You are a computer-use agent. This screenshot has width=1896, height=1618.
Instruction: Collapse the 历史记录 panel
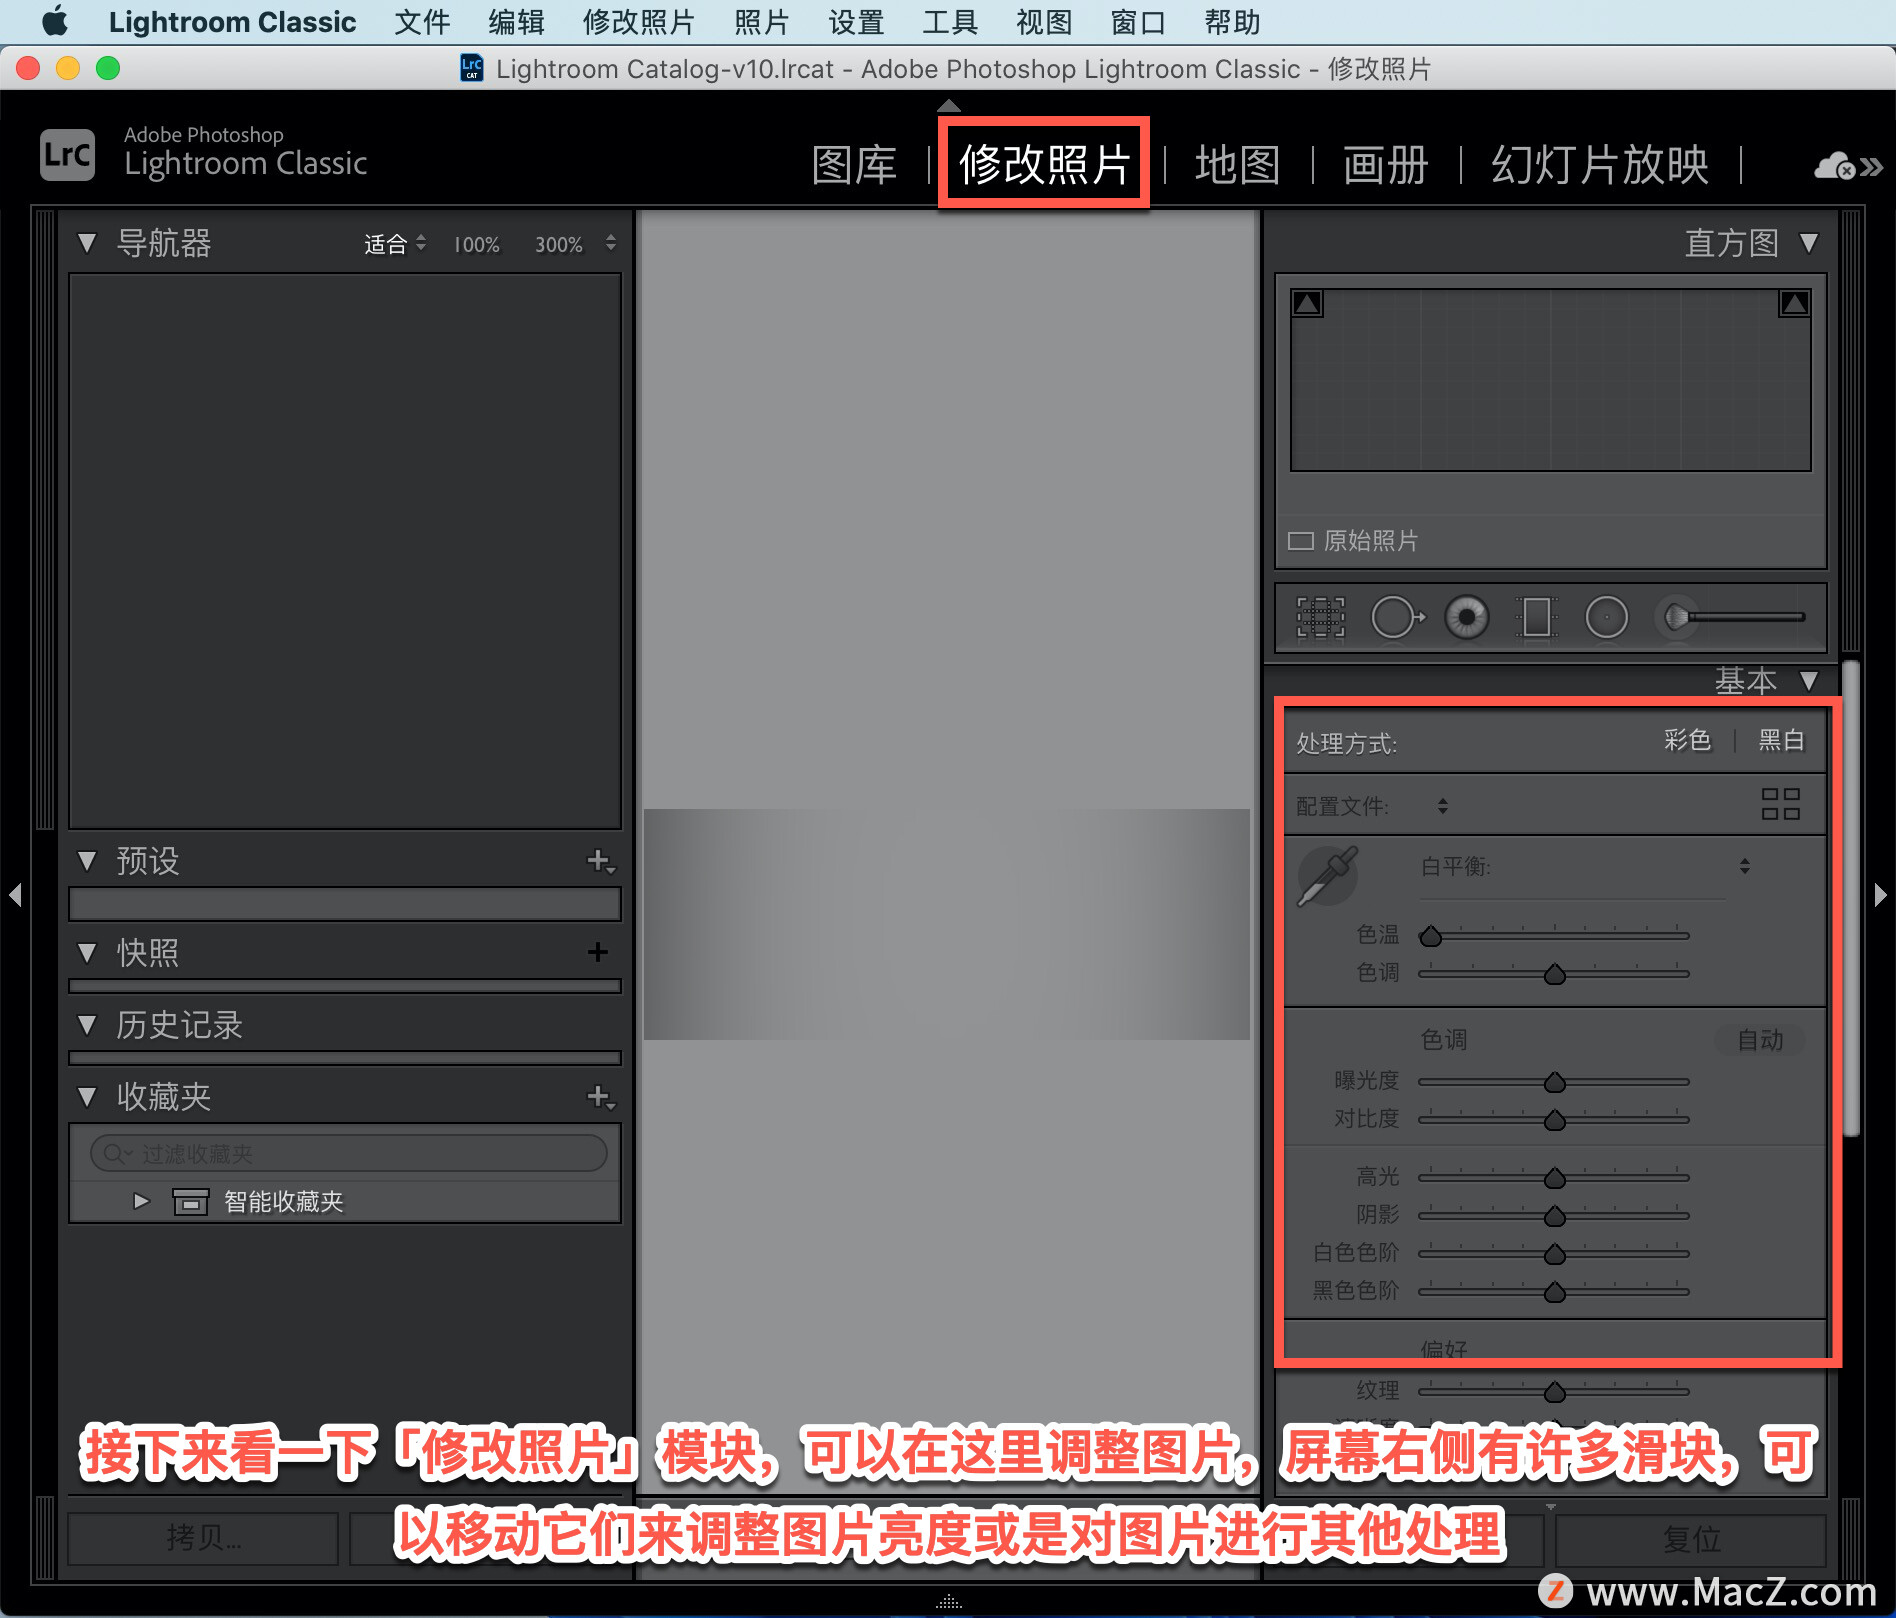click(x=87, y=1025)
